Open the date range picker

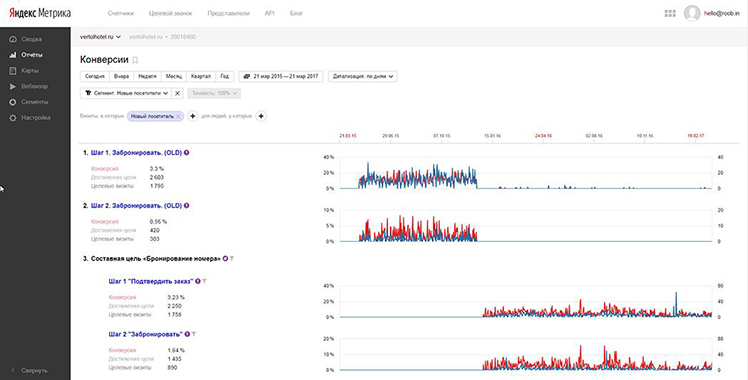coord(281,76)
